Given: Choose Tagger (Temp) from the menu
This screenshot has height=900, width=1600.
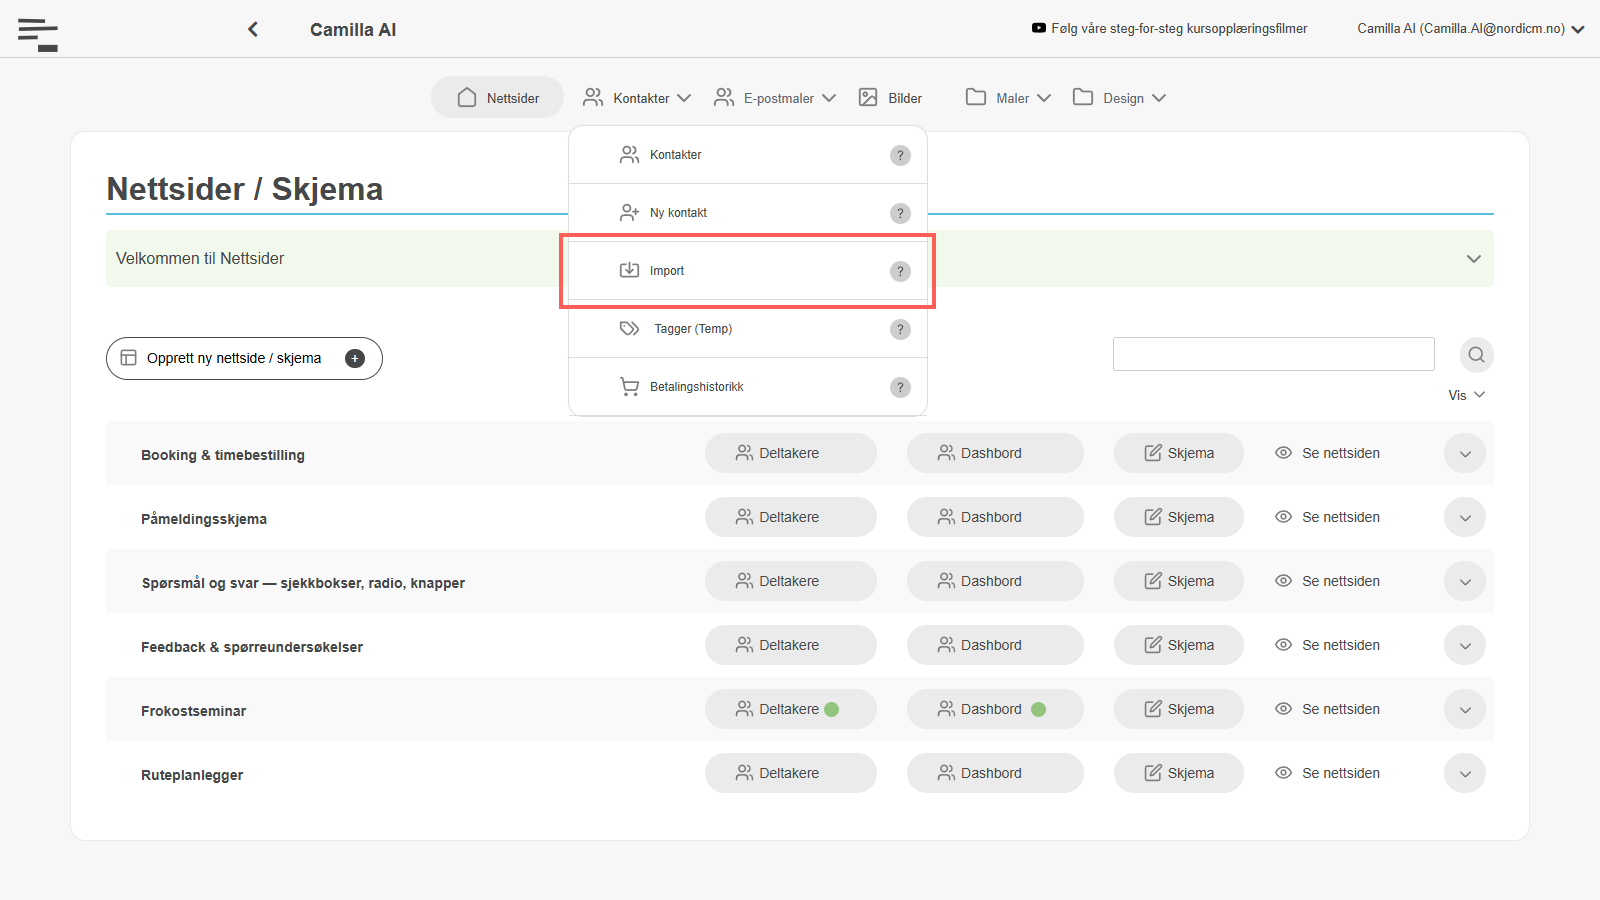Looking at the screenshot, I should click(748, 329).
